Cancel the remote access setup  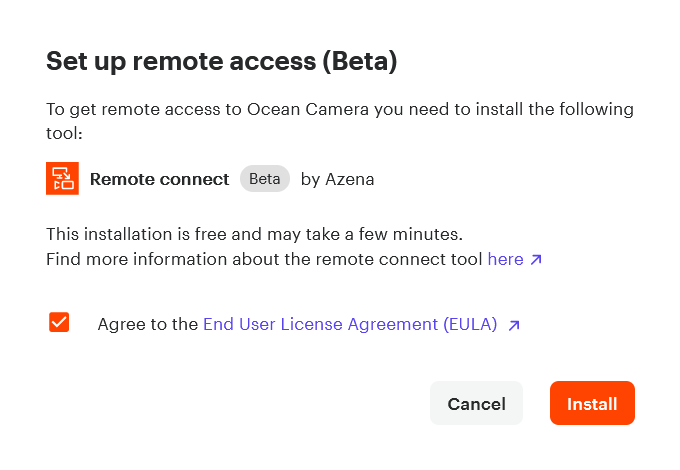click(476, 403)
